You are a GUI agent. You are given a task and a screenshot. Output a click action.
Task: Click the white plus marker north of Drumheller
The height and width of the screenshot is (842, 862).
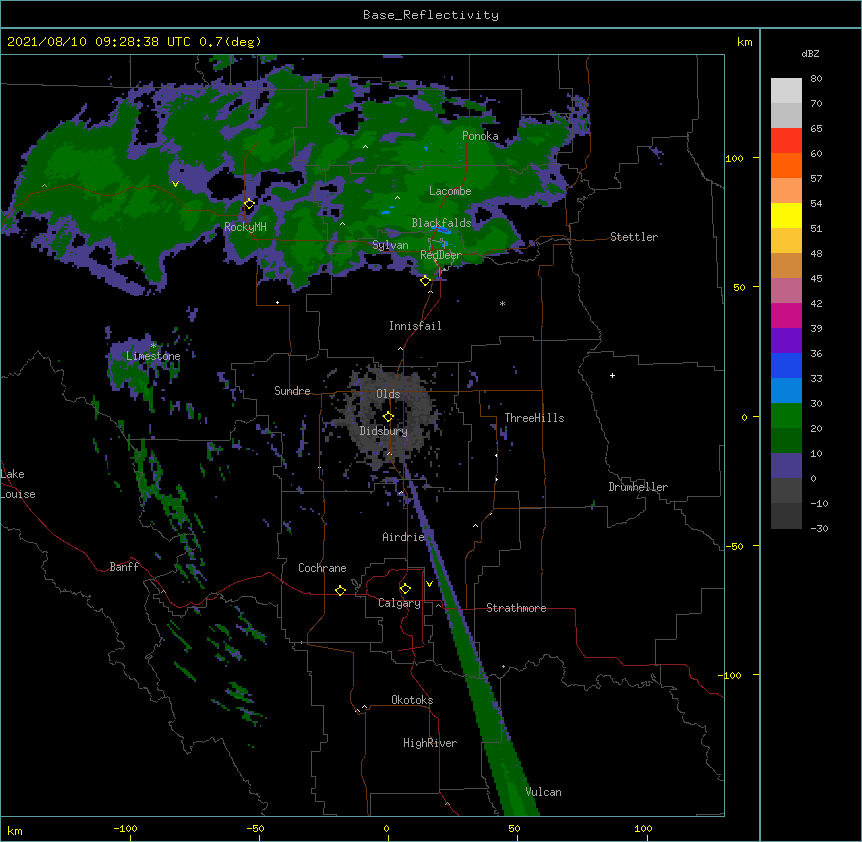612,375
